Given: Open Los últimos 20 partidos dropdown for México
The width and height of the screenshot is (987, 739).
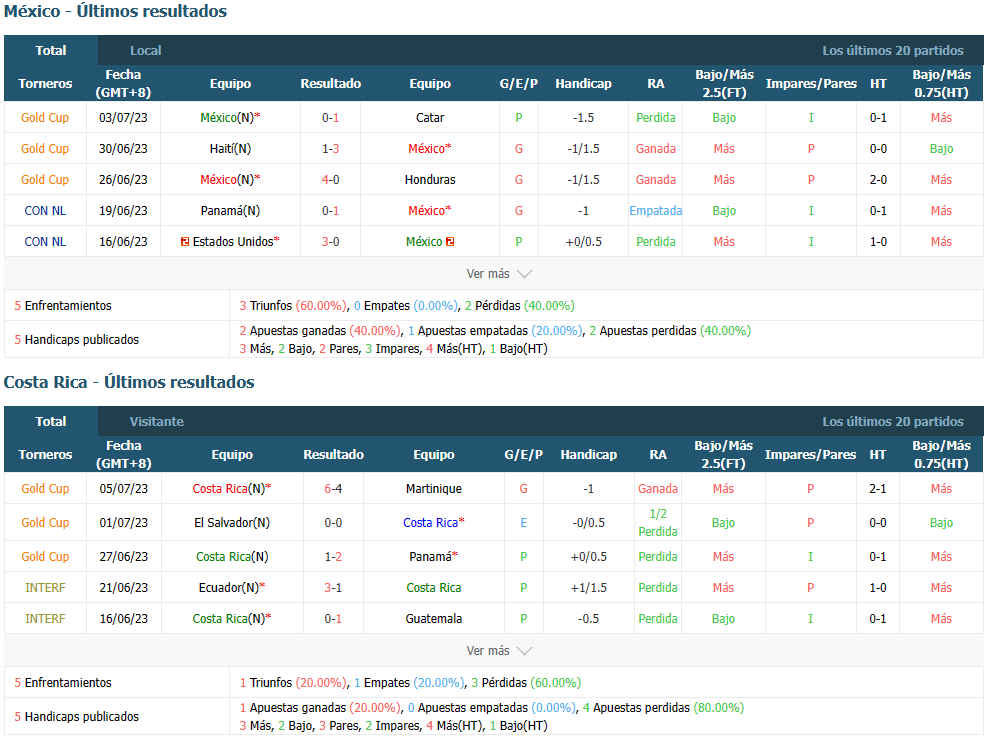Looking at the screenshot, I should coord(893,50).
